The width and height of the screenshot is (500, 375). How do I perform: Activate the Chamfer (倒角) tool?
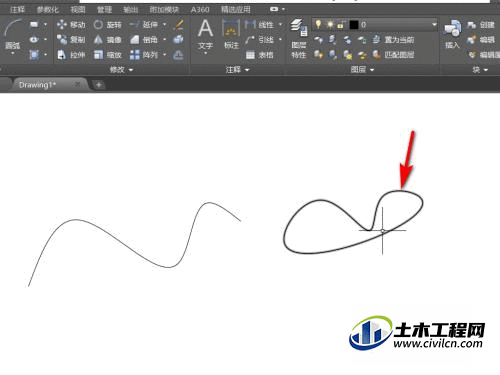click(x=143, y=40)
